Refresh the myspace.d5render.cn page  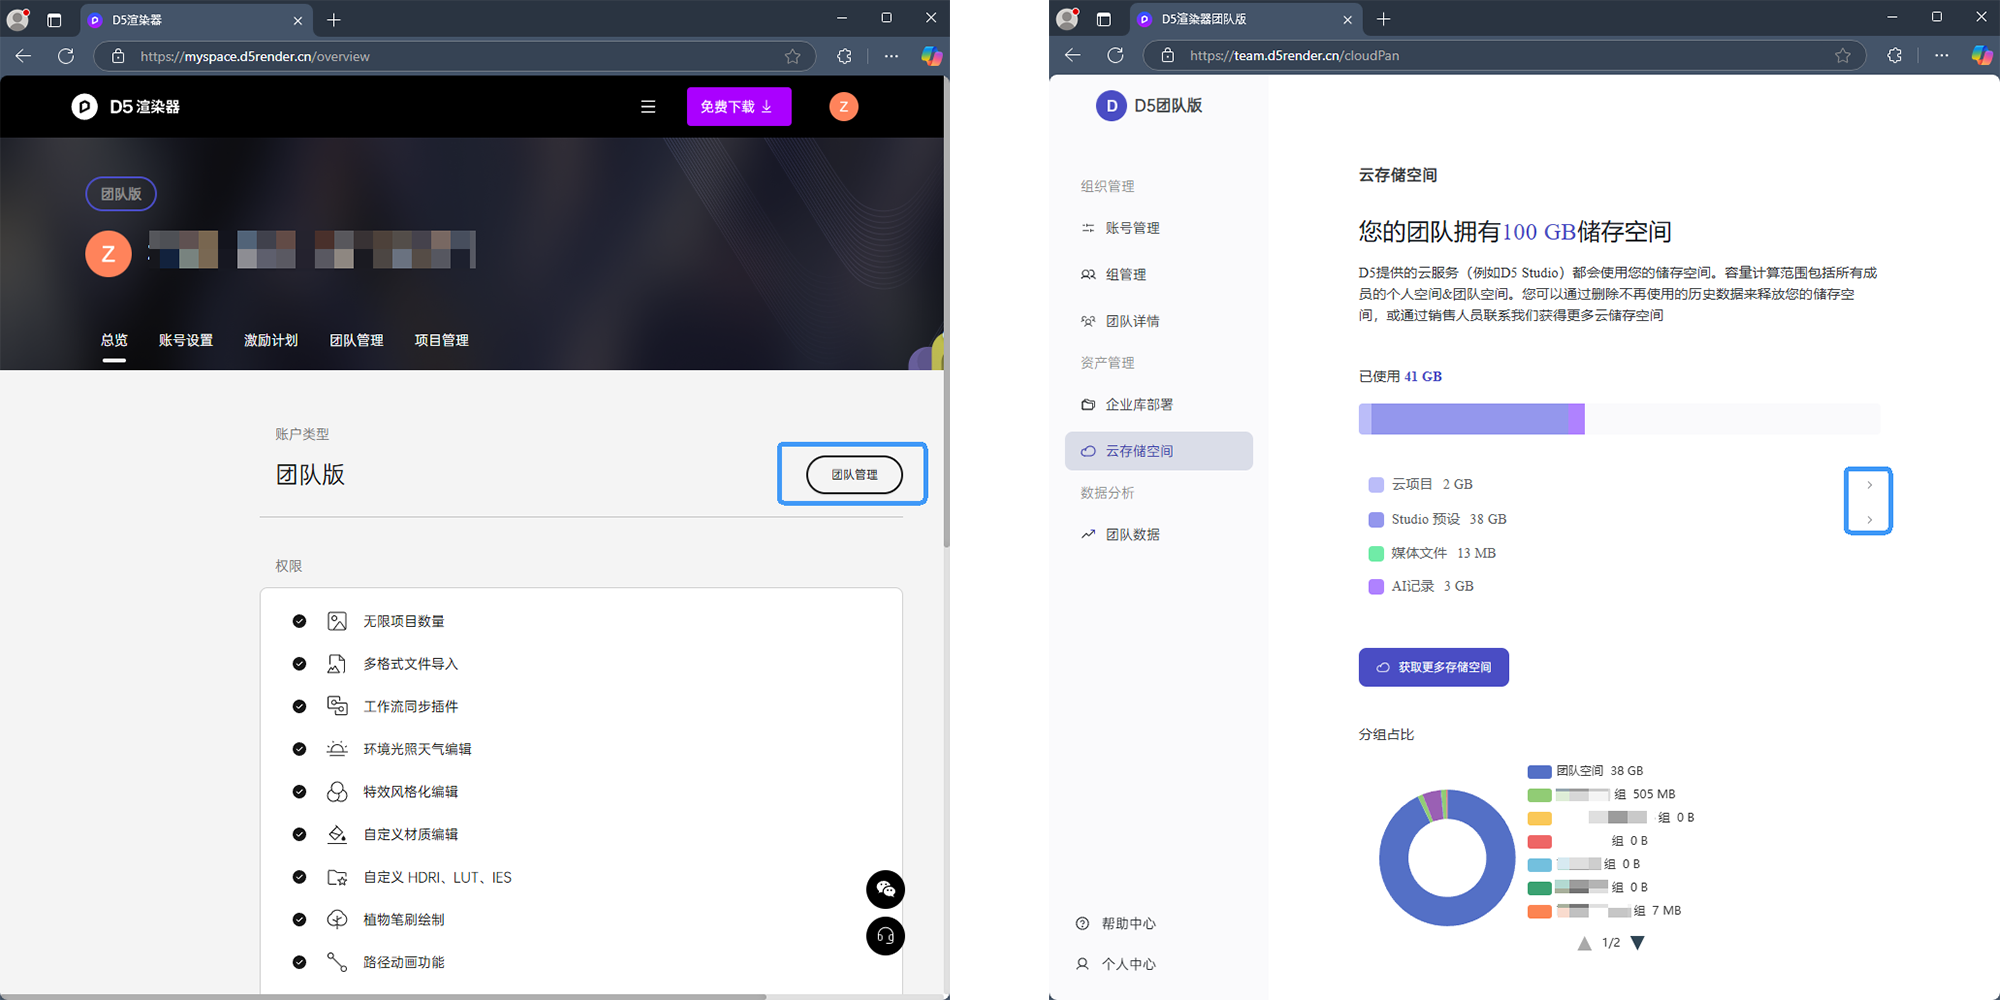click(x=66, y=56)
